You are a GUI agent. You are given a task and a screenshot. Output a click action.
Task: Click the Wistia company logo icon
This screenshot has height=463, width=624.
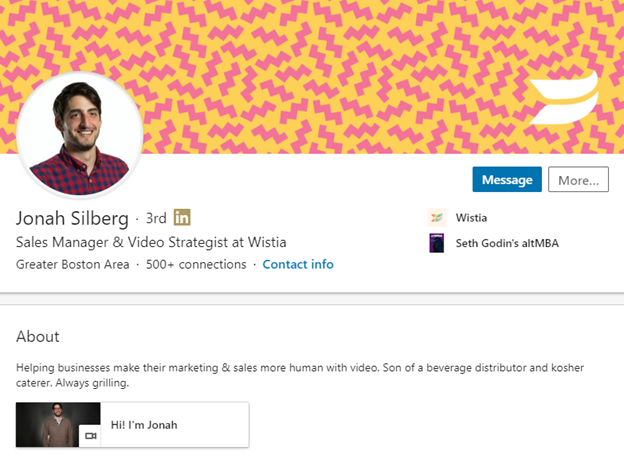pos(436,217)
